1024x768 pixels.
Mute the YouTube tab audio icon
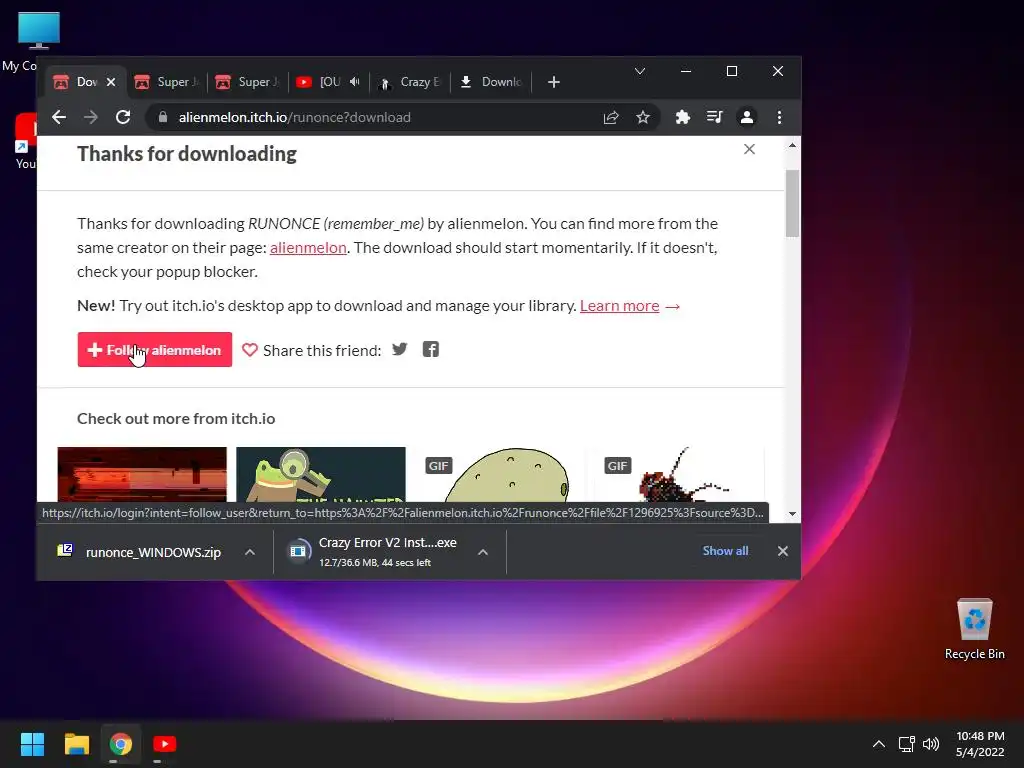click(355, 82)
